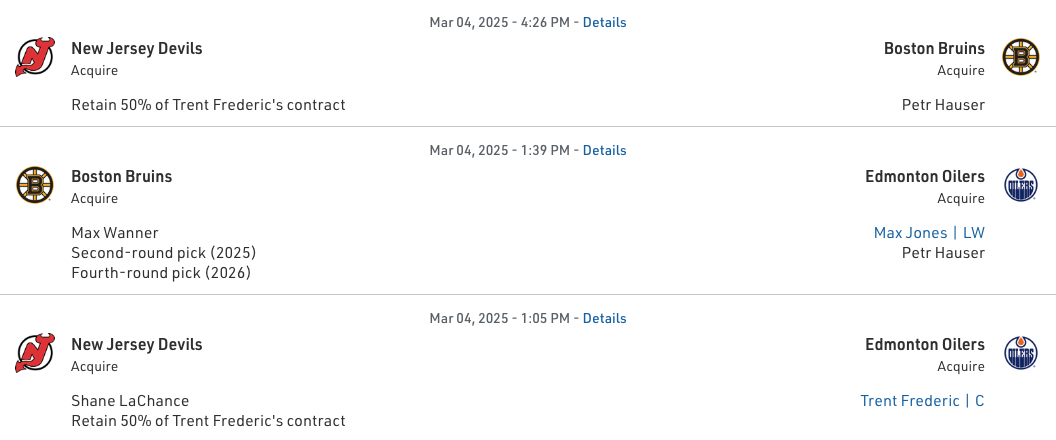
Task: Click the Devils logo in the 4:26 PM trade
Action: 35,57
